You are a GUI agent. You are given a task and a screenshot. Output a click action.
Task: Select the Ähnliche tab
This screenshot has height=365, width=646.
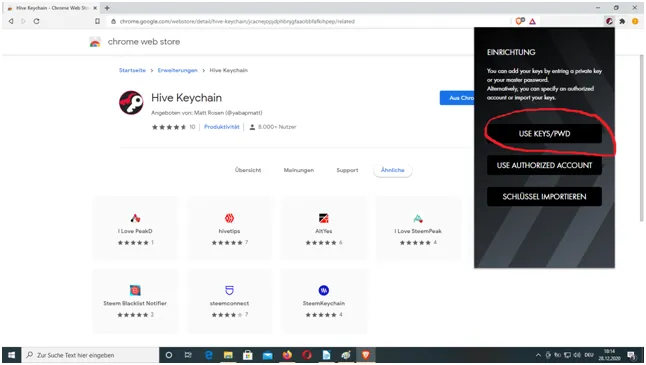(x=393, y=170)
